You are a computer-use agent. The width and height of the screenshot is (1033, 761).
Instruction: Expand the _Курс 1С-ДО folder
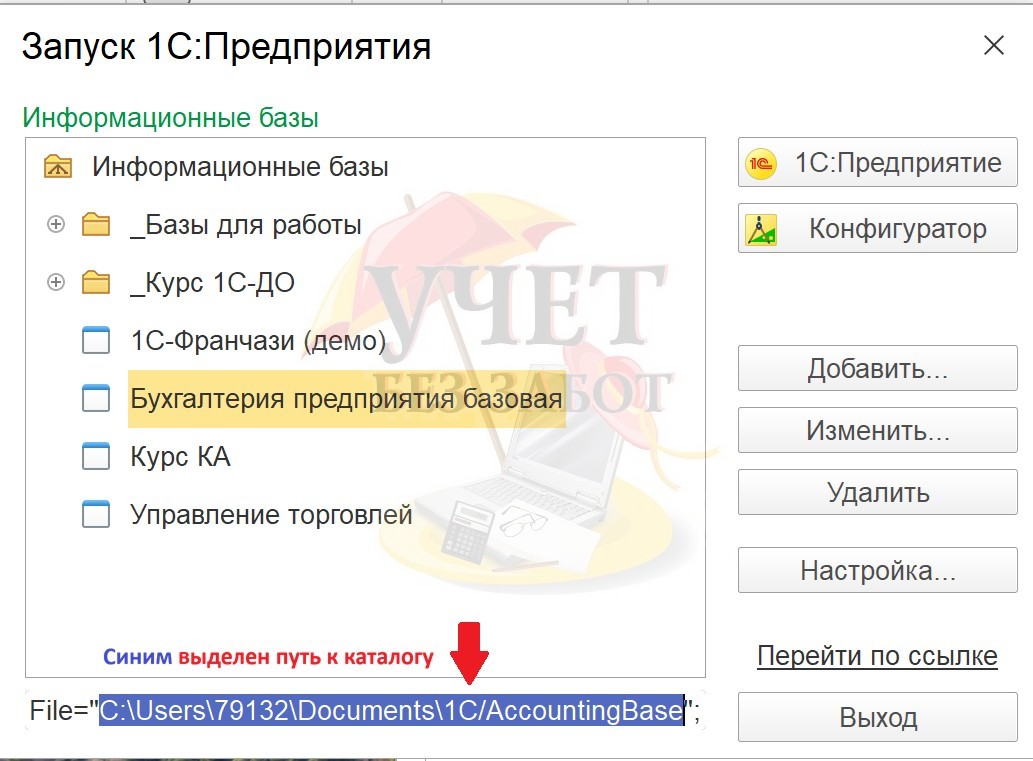pos(56,283)
